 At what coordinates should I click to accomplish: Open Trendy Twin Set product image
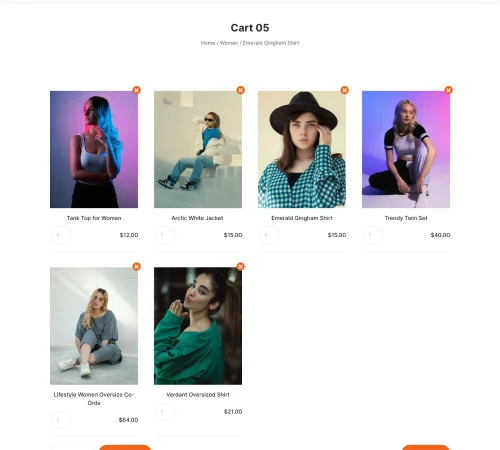click(x=406, y=149)
